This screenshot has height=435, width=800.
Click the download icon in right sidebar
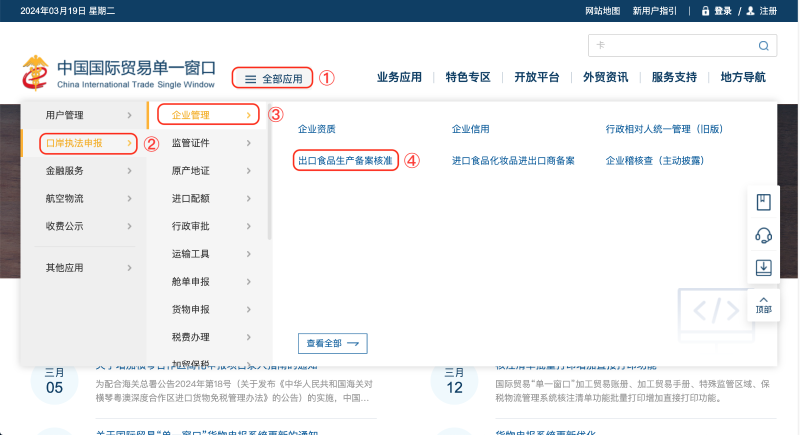[763, 267]
